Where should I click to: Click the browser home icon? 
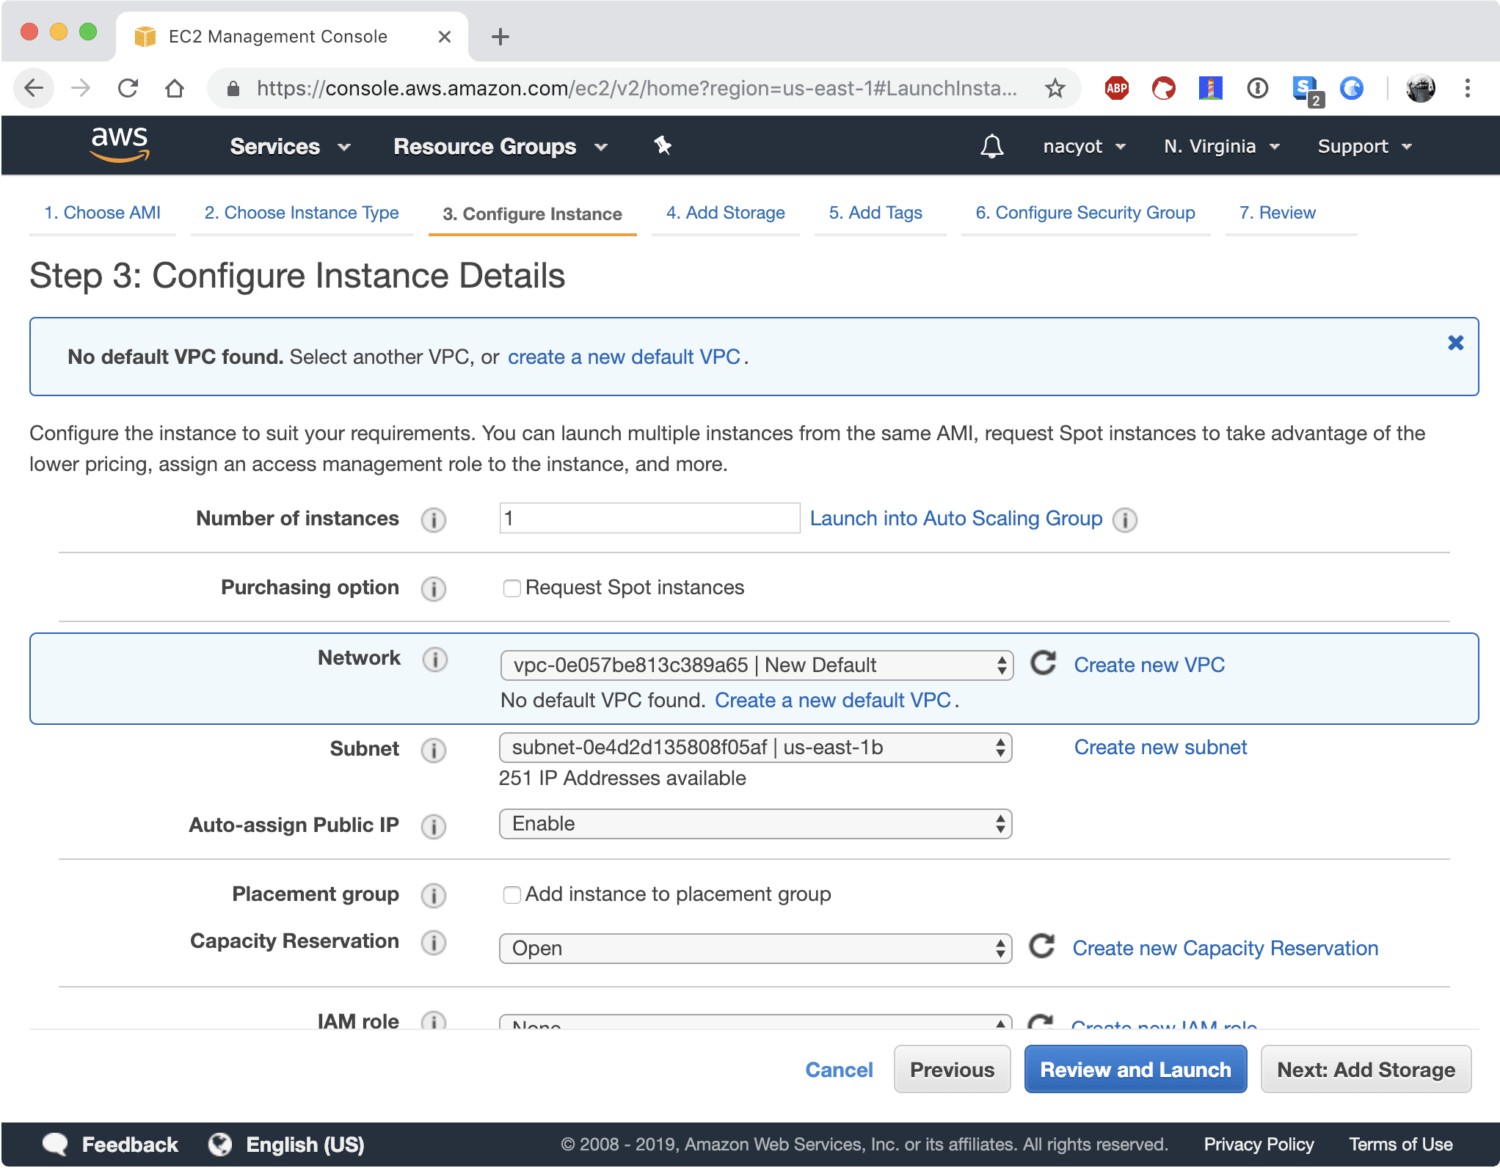click(x=175, y=88)
